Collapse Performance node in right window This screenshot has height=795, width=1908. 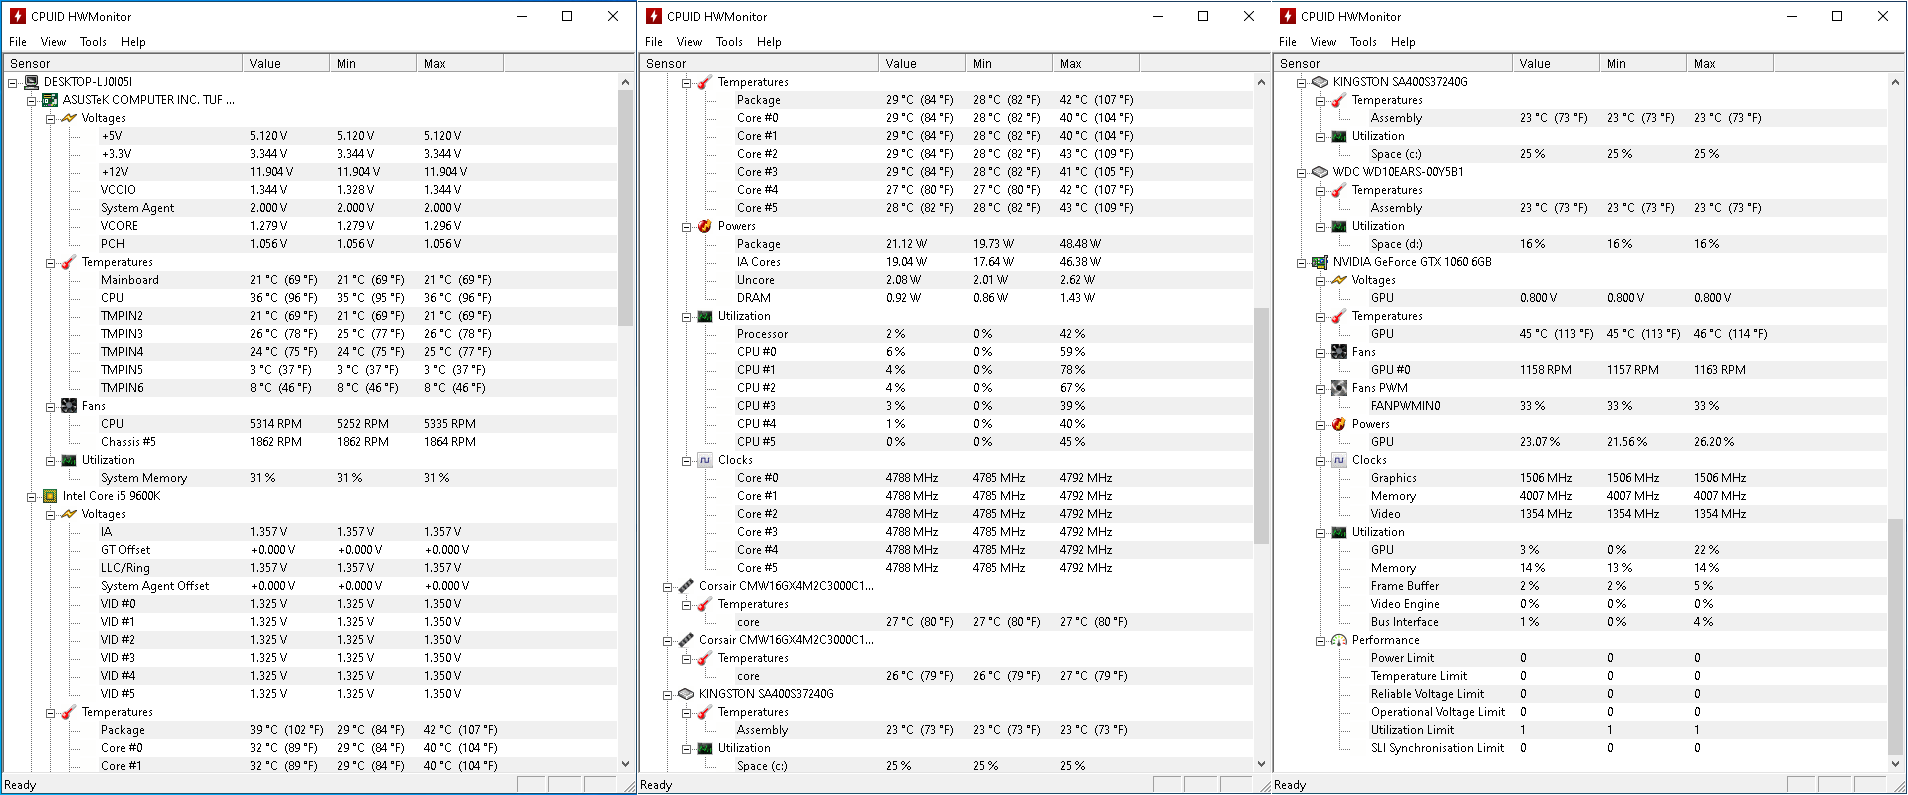(1321, 641)
